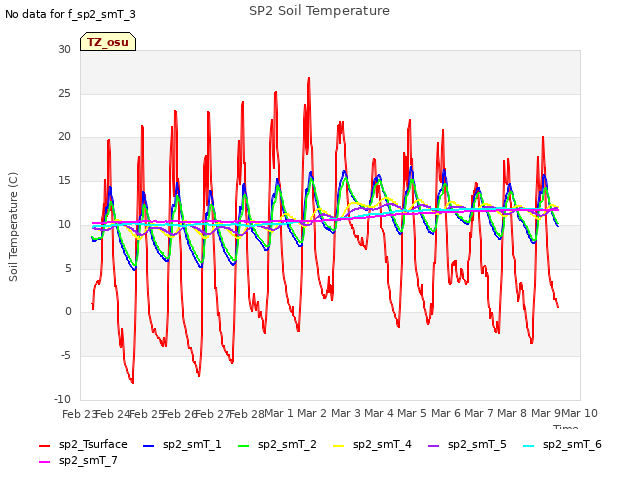Click the Feb 26 x-axis tick label

point(179,414)
